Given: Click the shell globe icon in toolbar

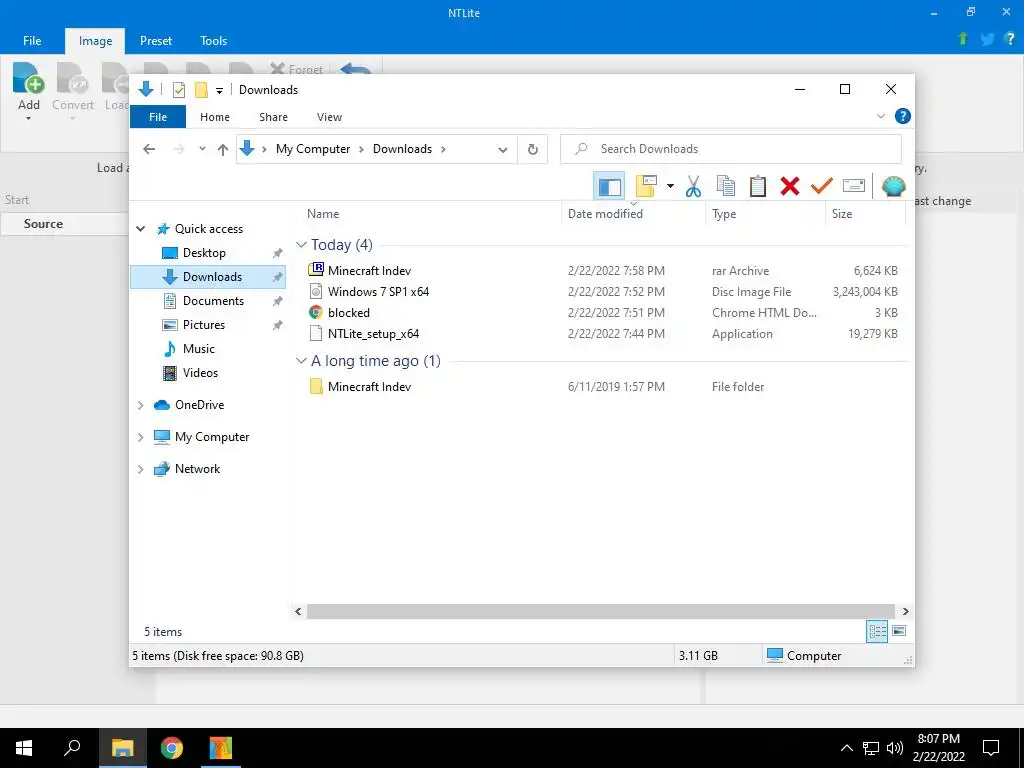Looking at the screenshot, I should coord(893,186).
